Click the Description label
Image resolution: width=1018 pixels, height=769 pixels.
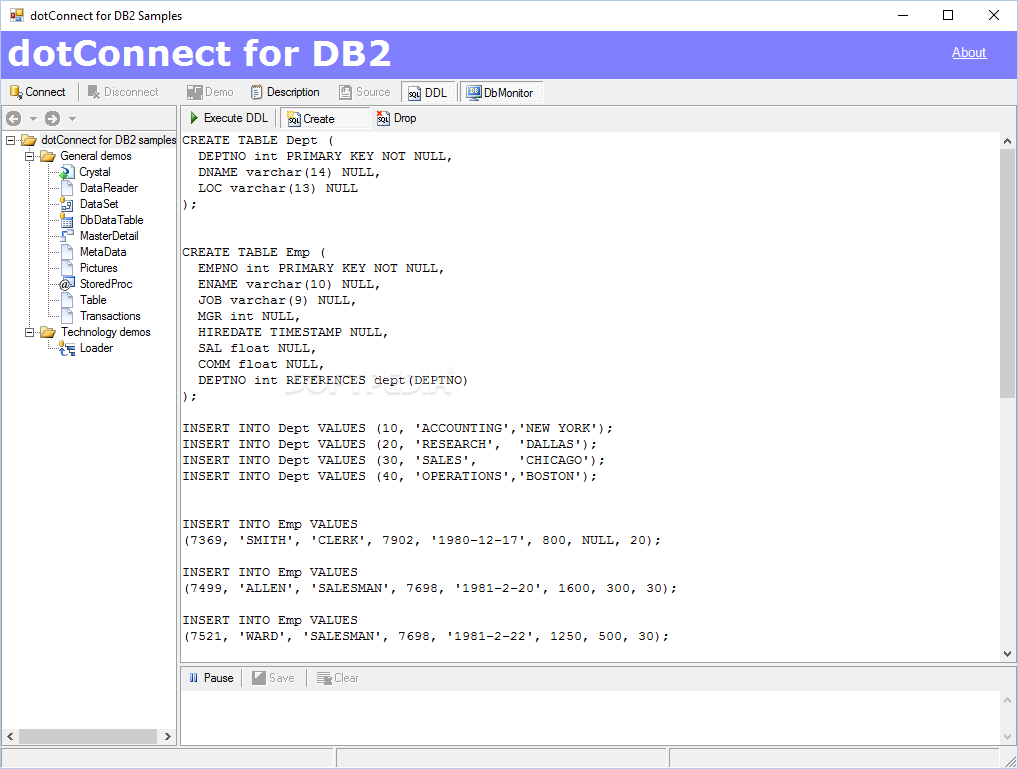tap(293, 92)
